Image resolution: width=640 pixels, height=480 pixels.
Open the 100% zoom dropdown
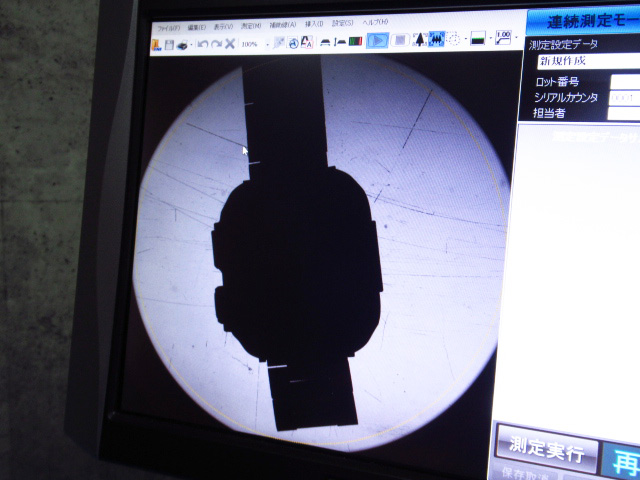pos(267,43)
